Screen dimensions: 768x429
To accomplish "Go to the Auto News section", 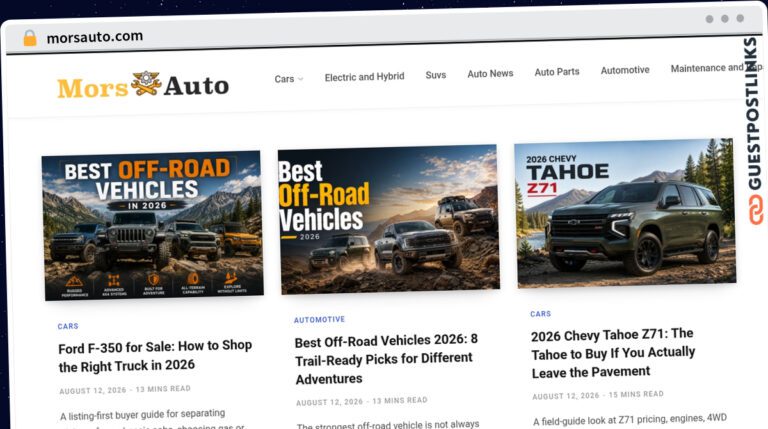I will click(x=490, y=73).
